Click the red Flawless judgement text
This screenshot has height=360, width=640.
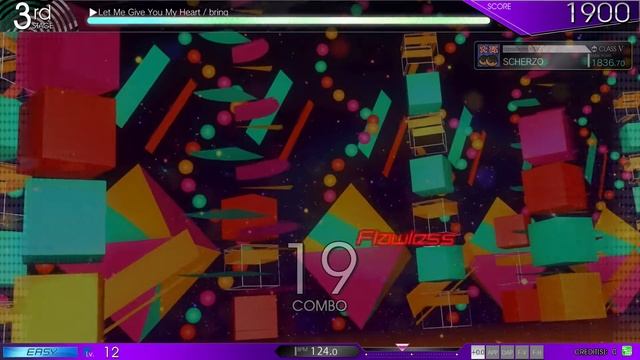point(405,238)
